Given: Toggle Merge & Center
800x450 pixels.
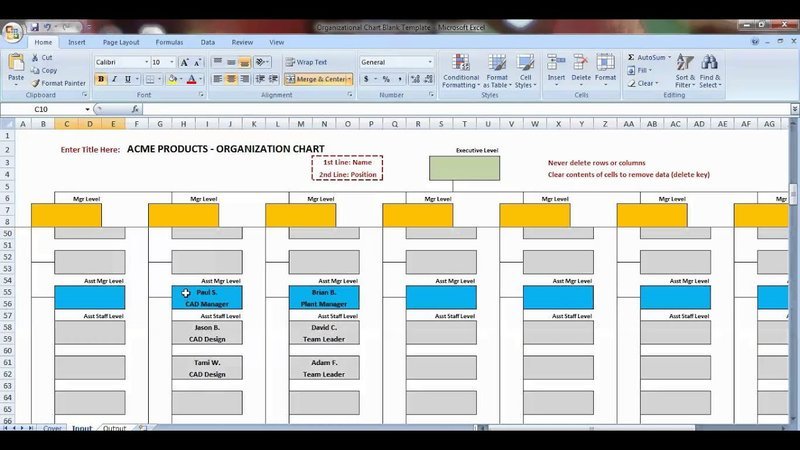Looking at the screenshot, I should [x=315, y=79].
